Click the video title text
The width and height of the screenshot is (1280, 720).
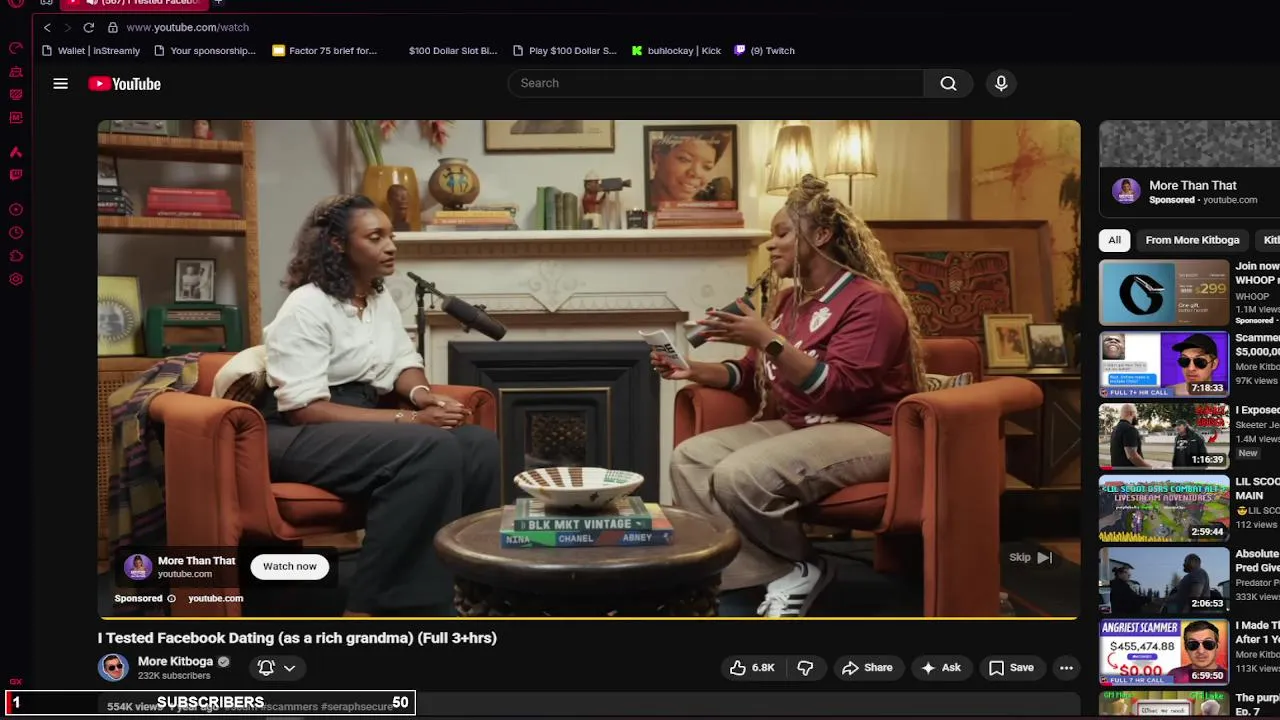(297, 638)
